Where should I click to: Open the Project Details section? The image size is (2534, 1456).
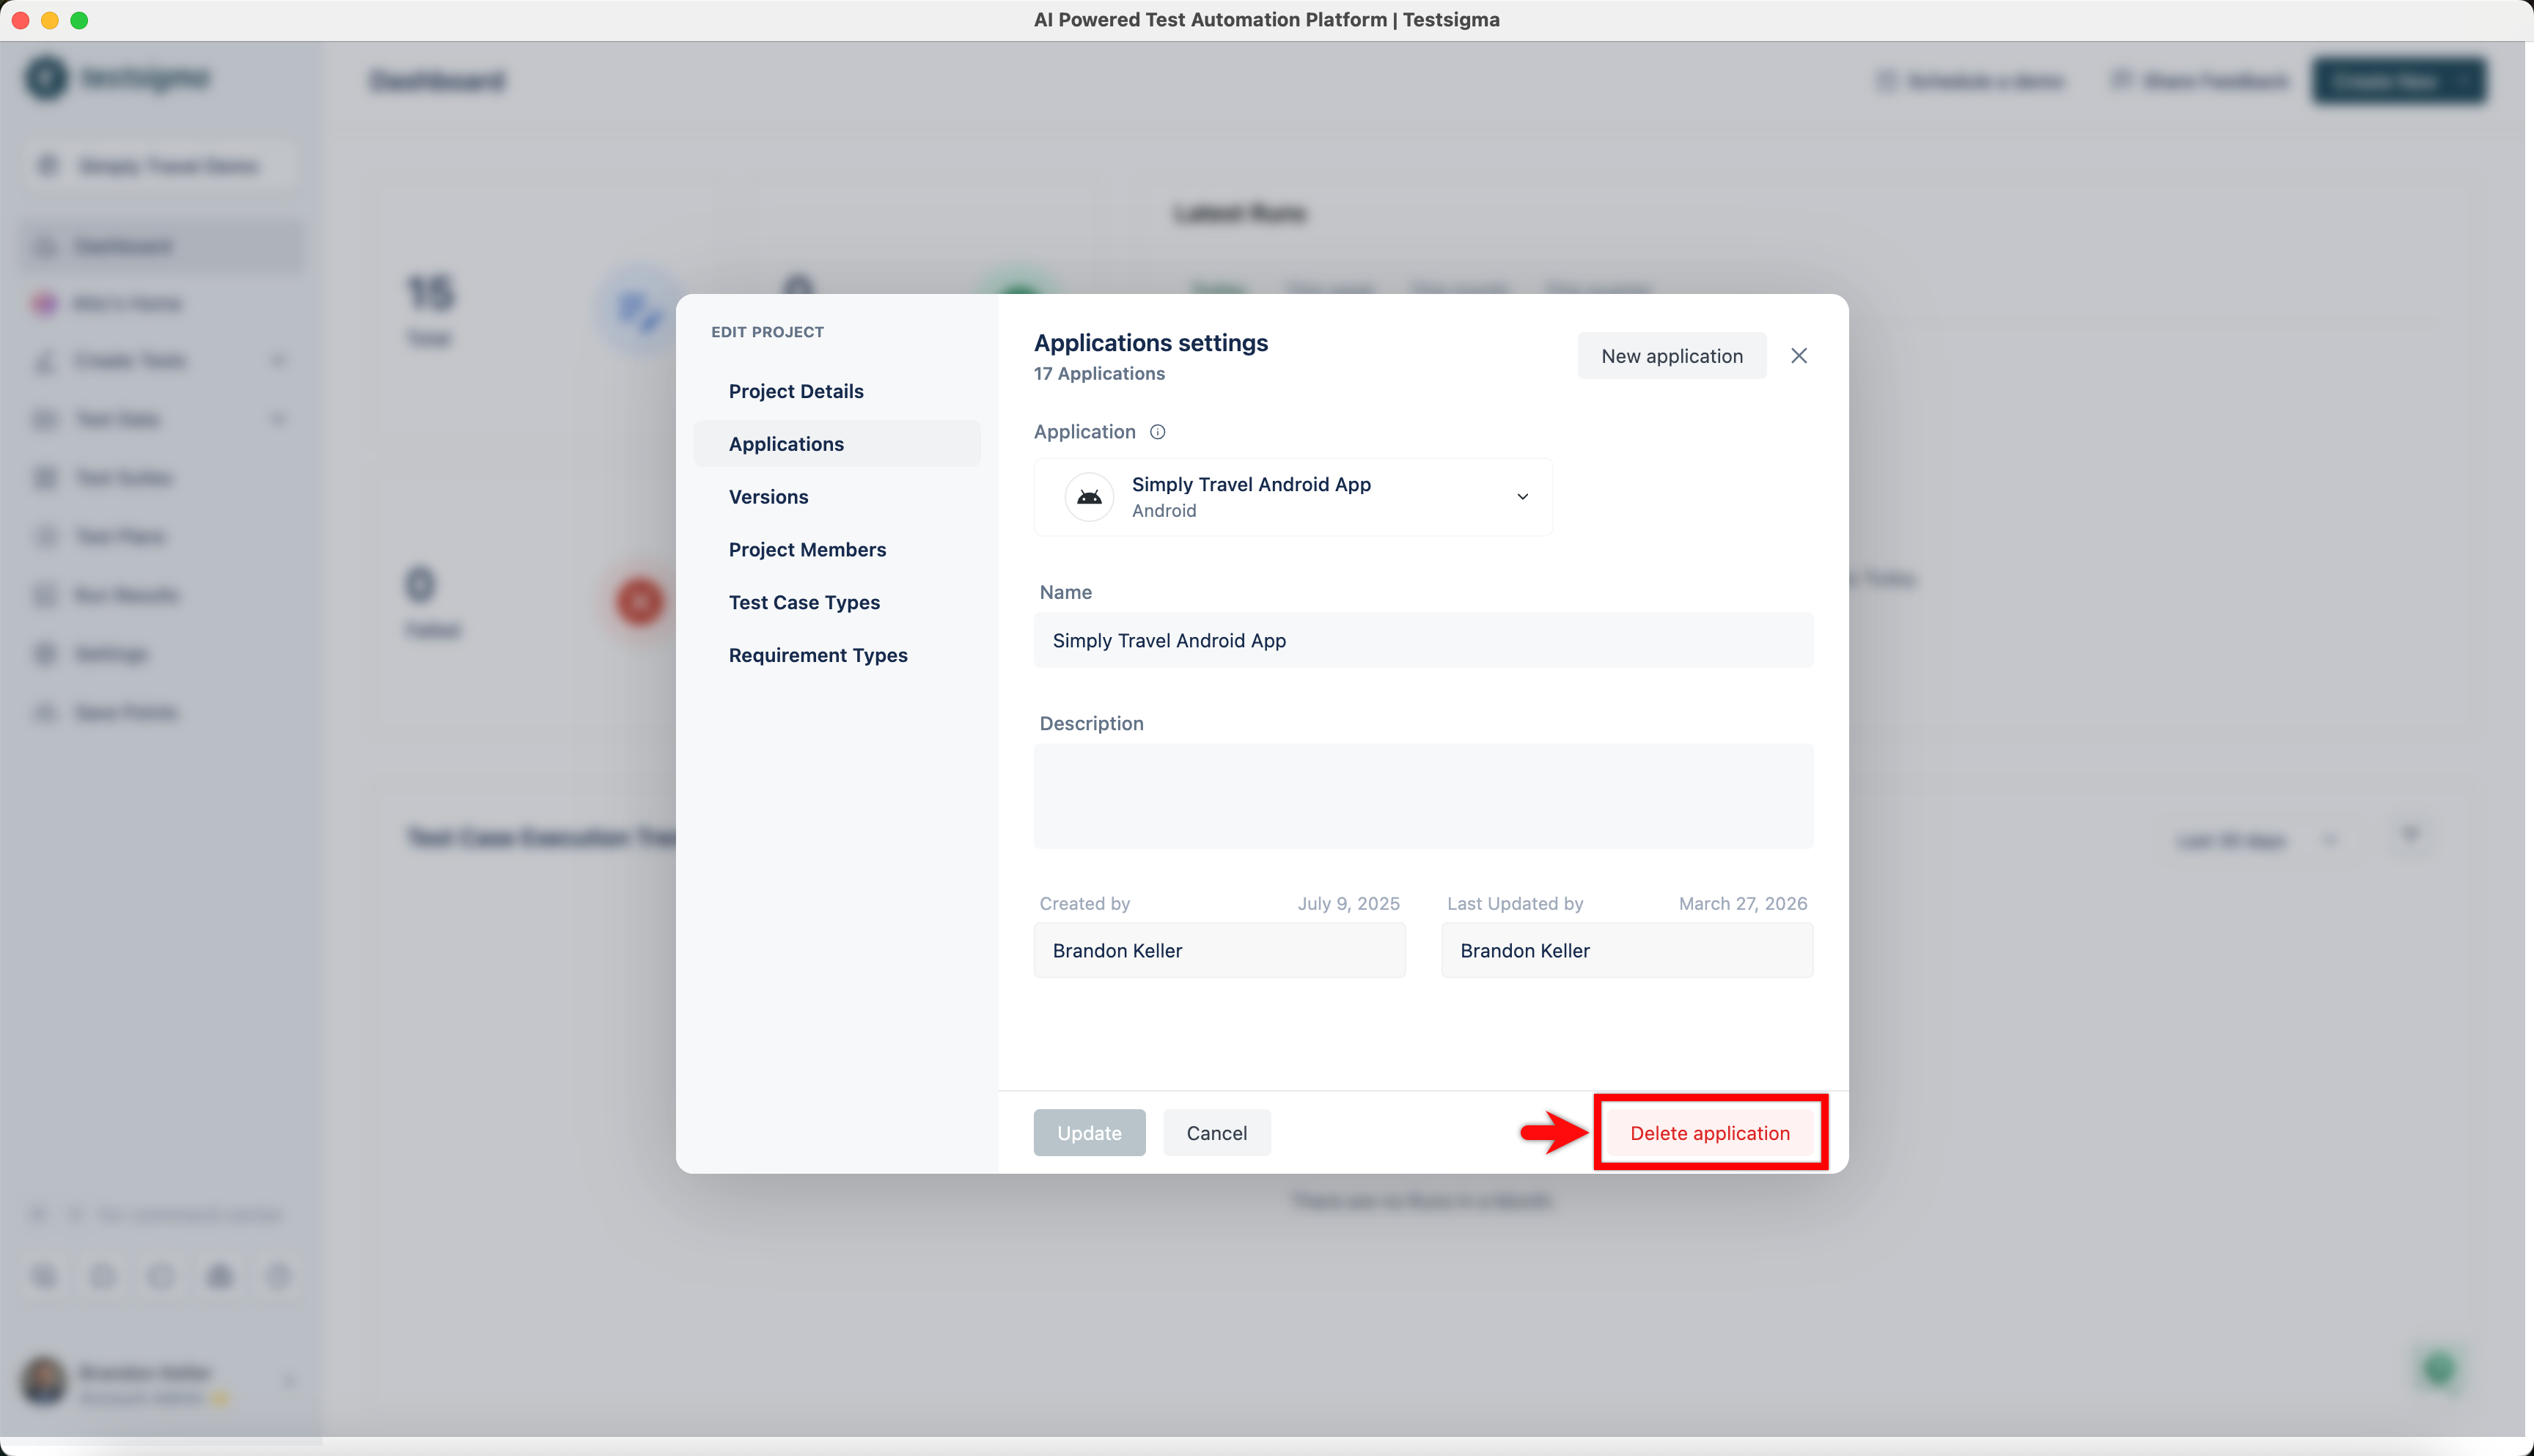[796, 391]
